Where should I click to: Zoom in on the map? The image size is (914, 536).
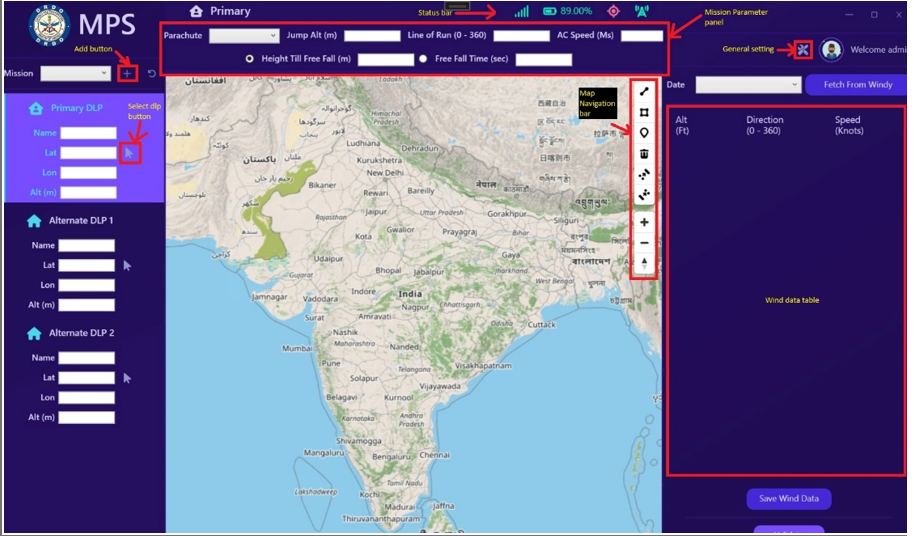coord(644,222)
